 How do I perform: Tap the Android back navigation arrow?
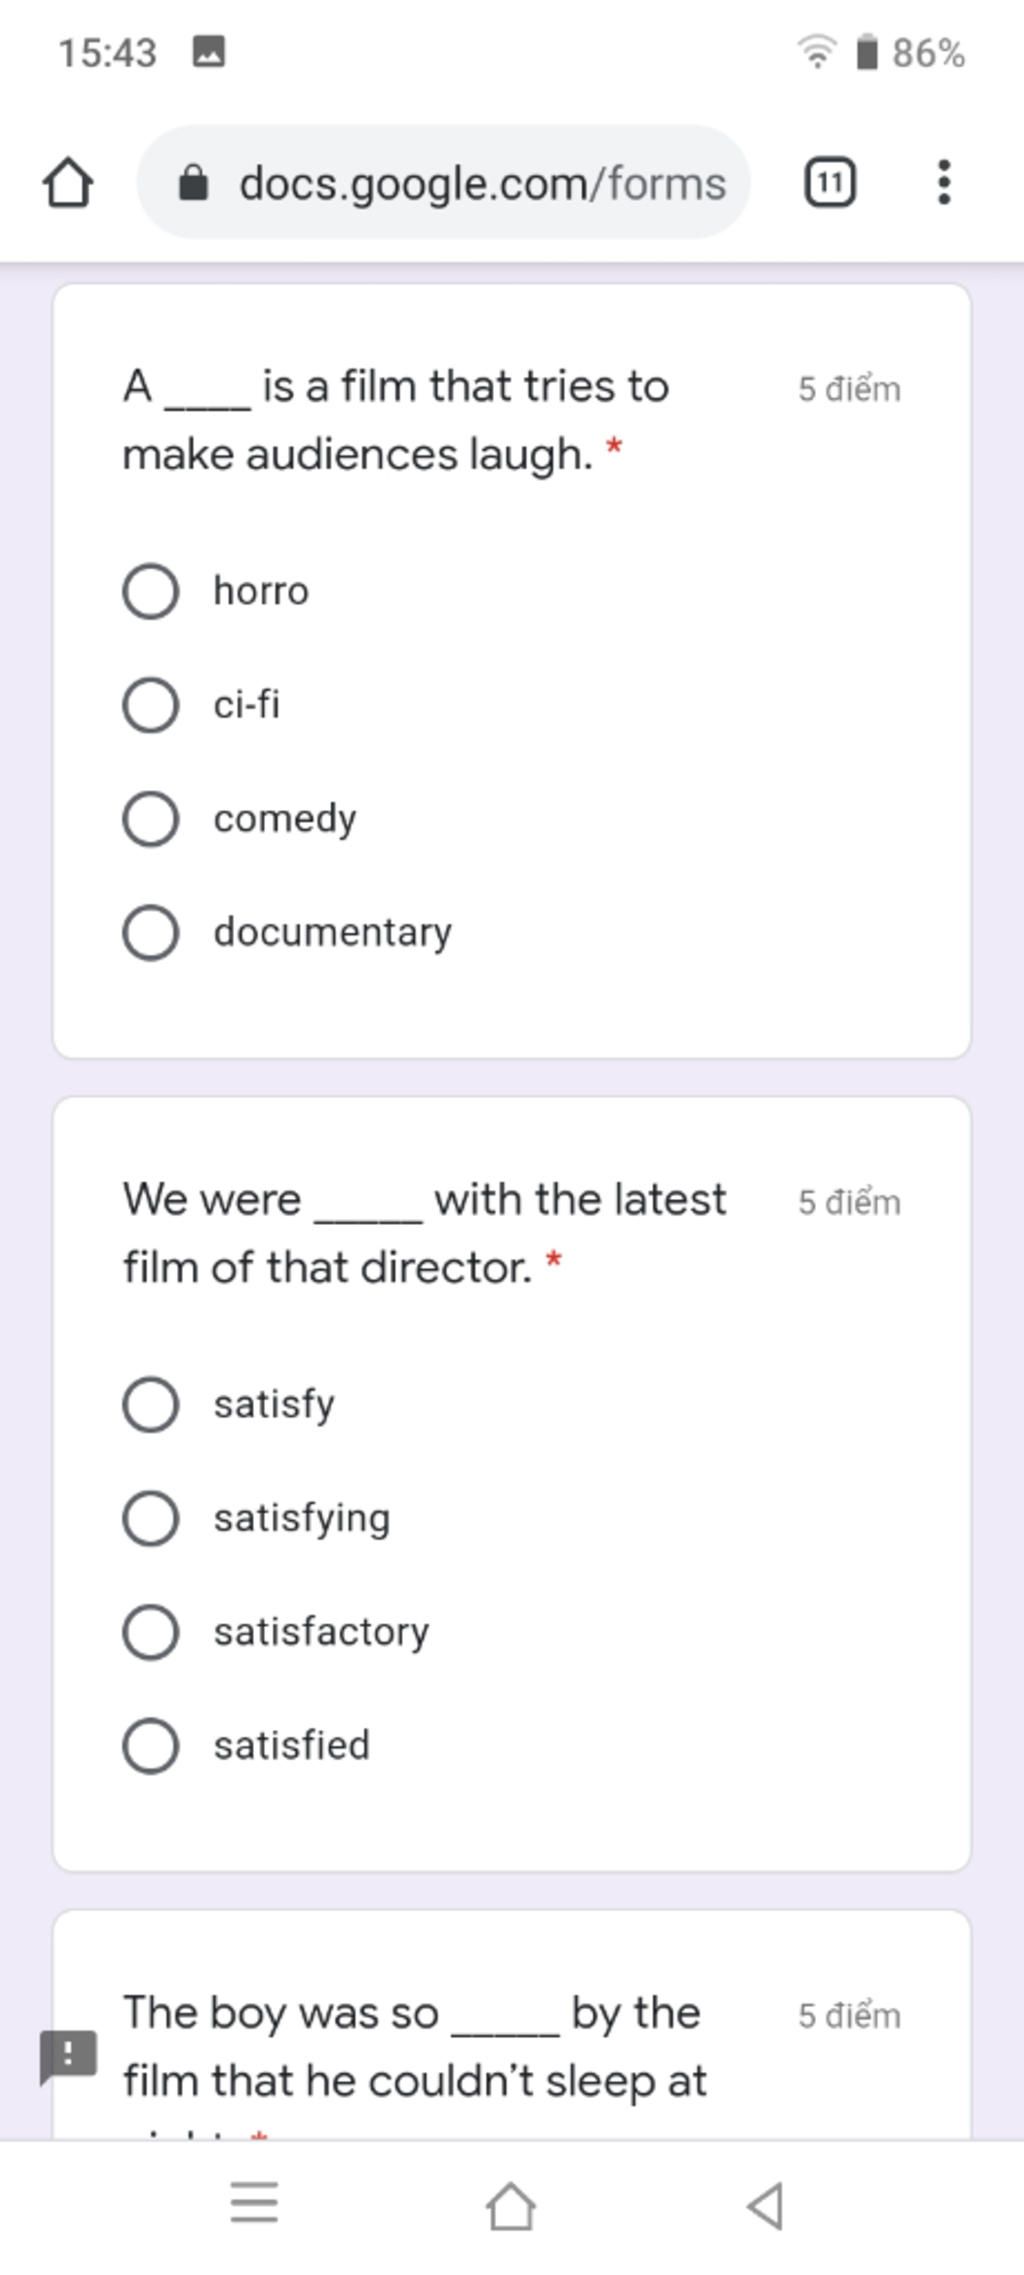point(765,2204)
